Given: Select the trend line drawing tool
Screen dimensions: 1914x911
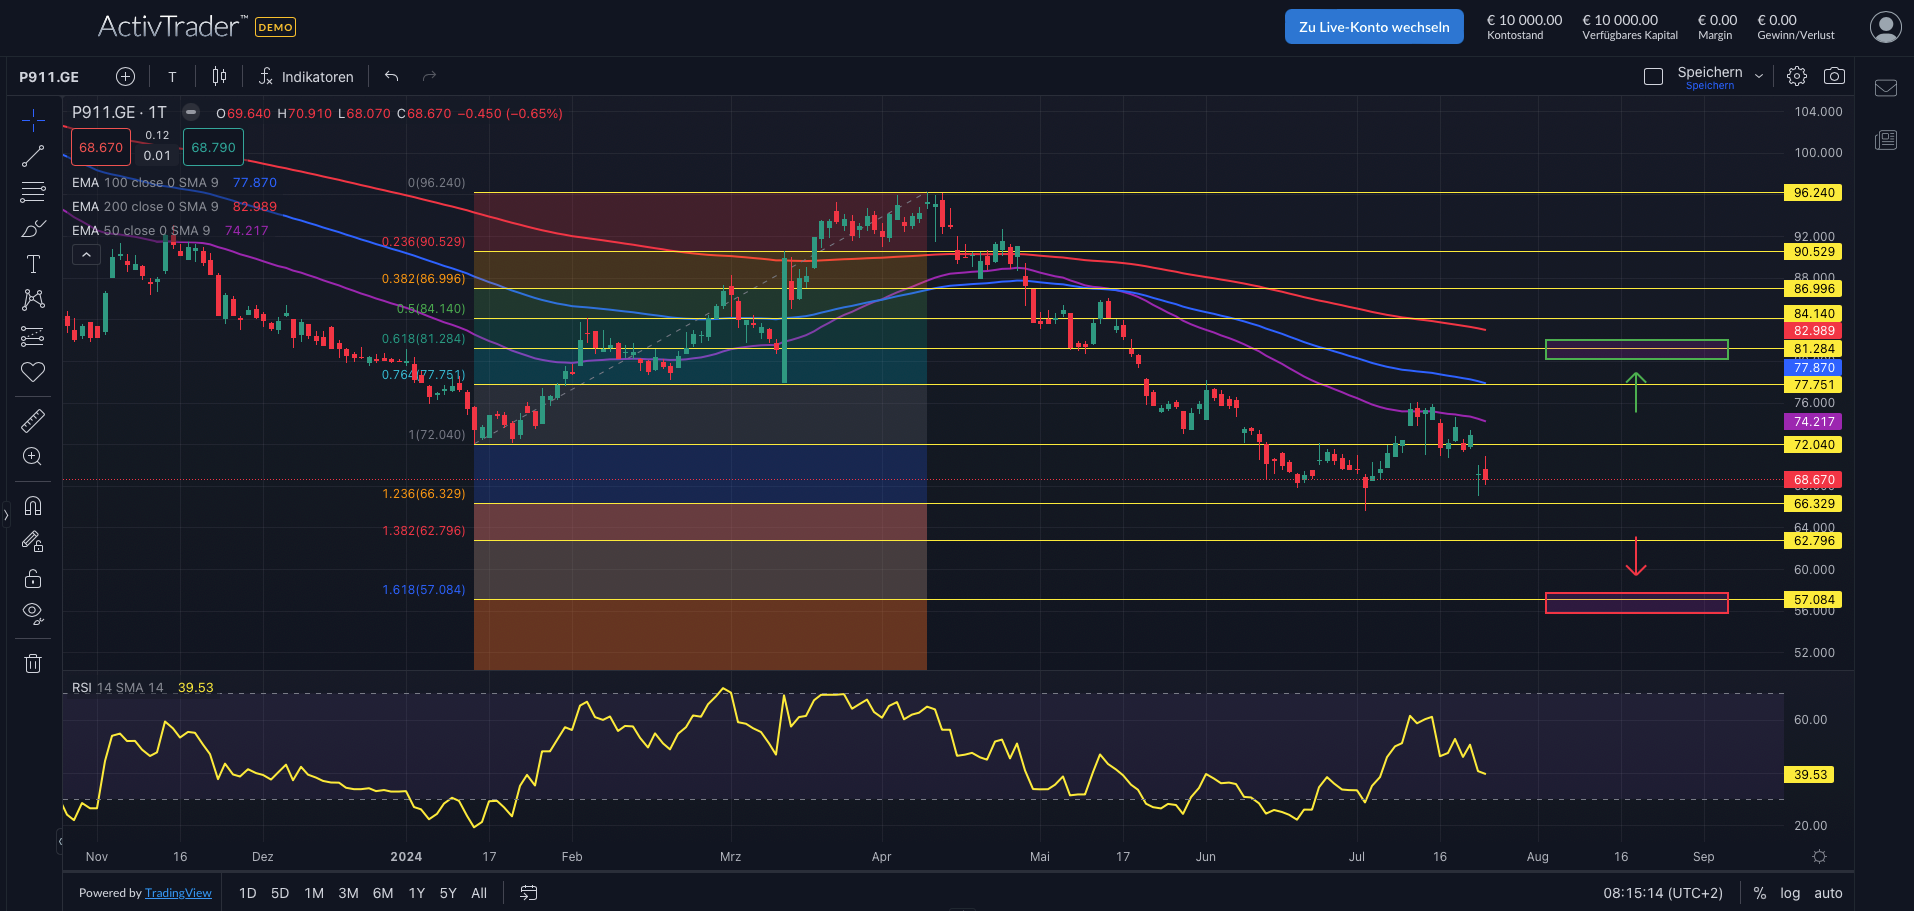Looking at the screenshot, I should click(x=33, y=156).
